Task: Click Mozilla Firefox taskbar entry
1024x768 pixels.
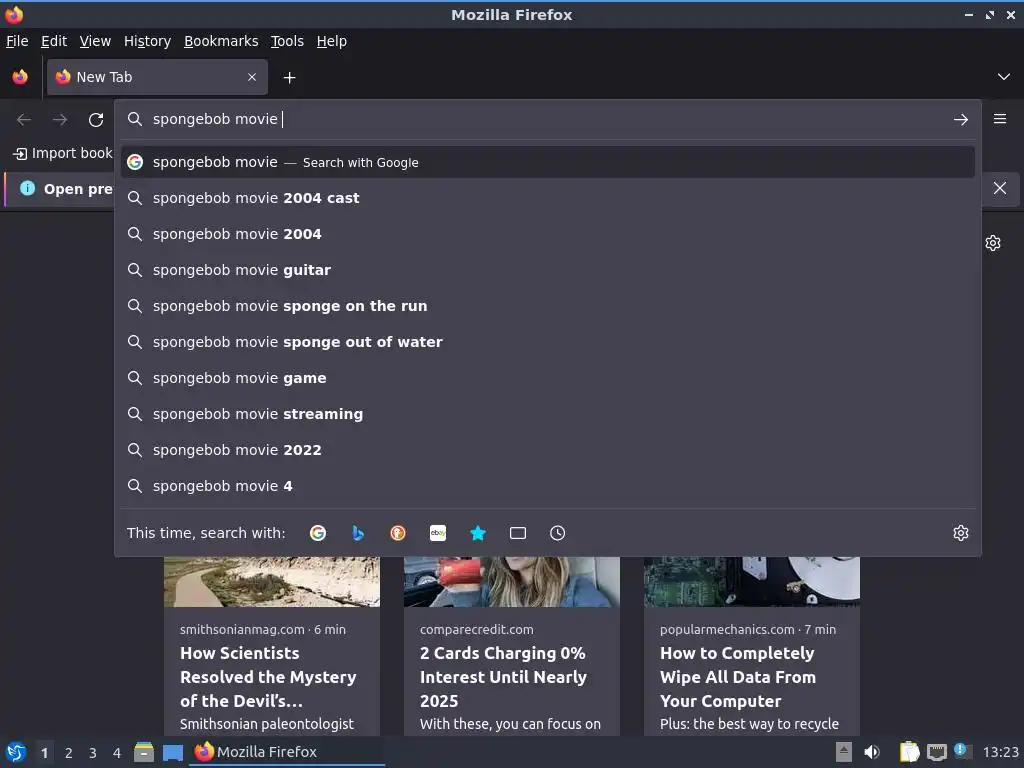Action: (287, 752)
